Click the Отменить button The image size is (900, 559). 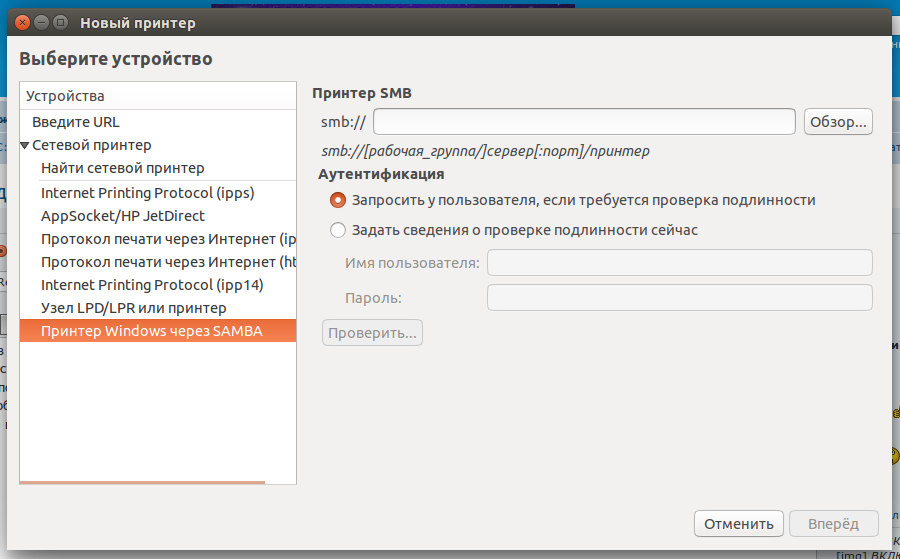[x=738, y=523]
